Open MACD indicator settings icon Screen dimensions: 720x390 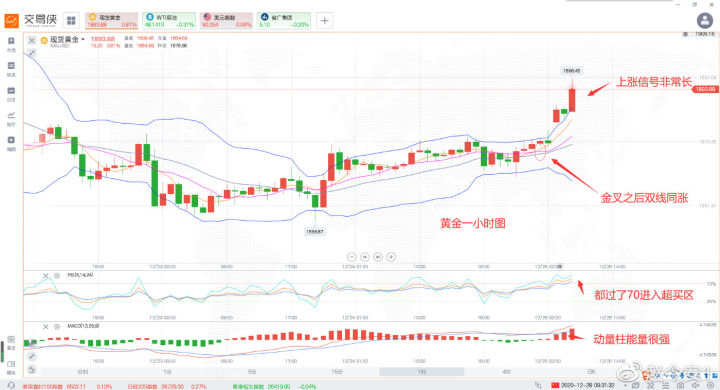pyautogui.click(x=57, y=327)
